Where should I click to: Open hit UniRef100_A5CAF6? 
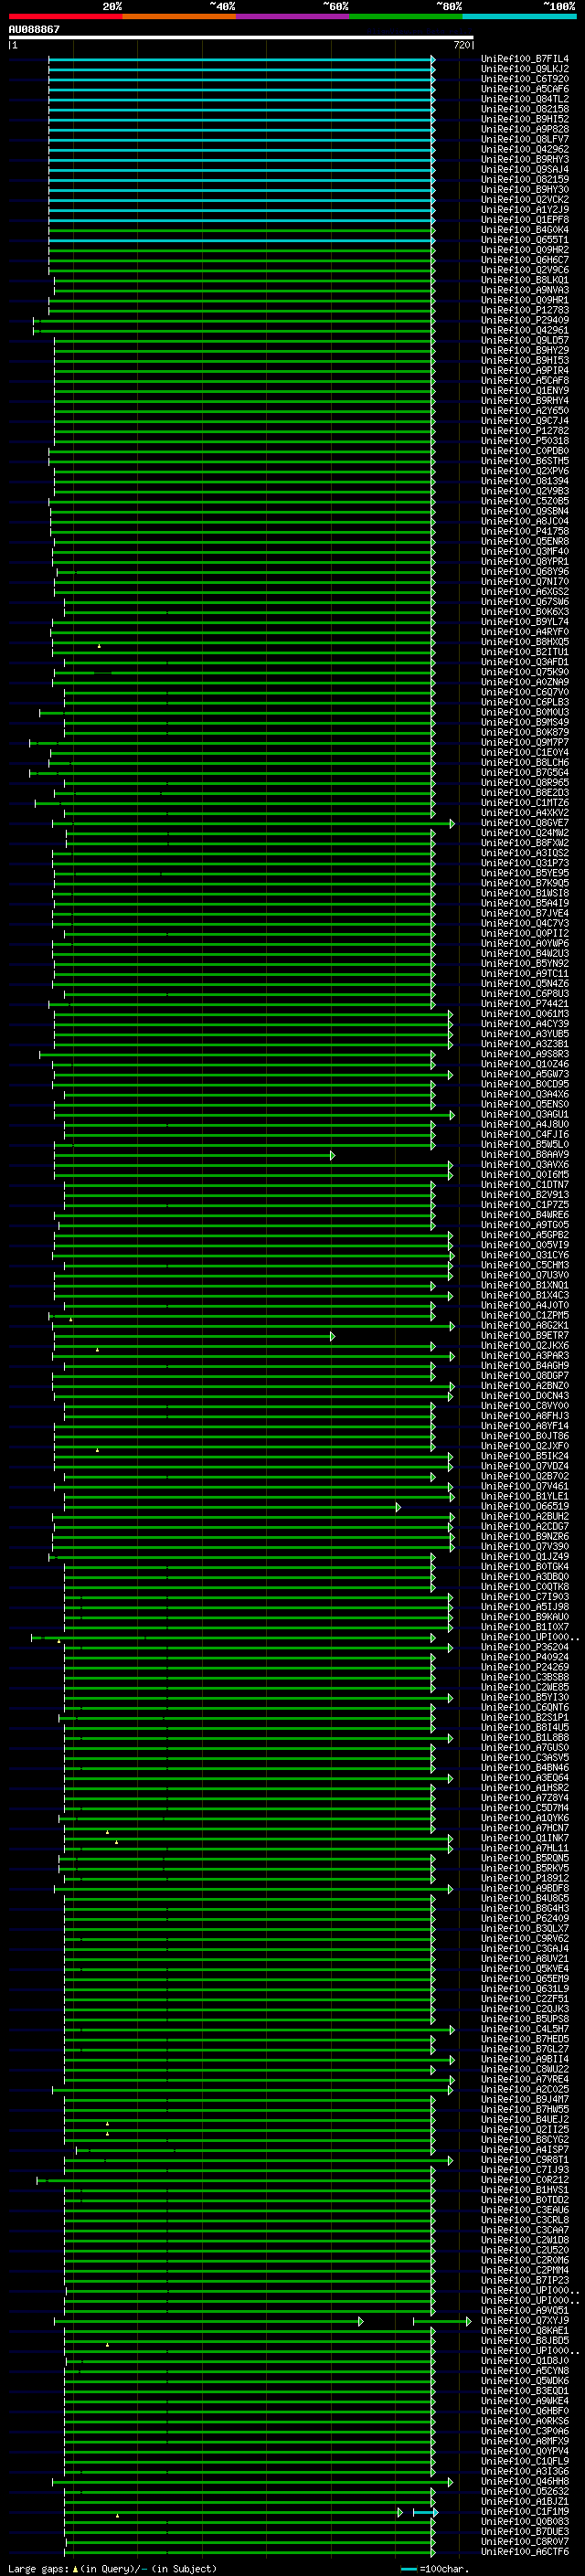pos(525,89)
